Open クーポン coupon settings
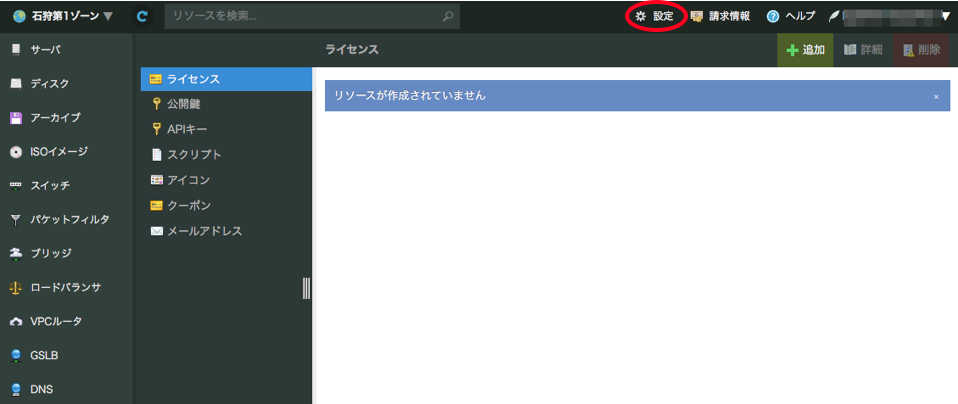The height and width of the screenshot is (404, 958). (187, 205)
